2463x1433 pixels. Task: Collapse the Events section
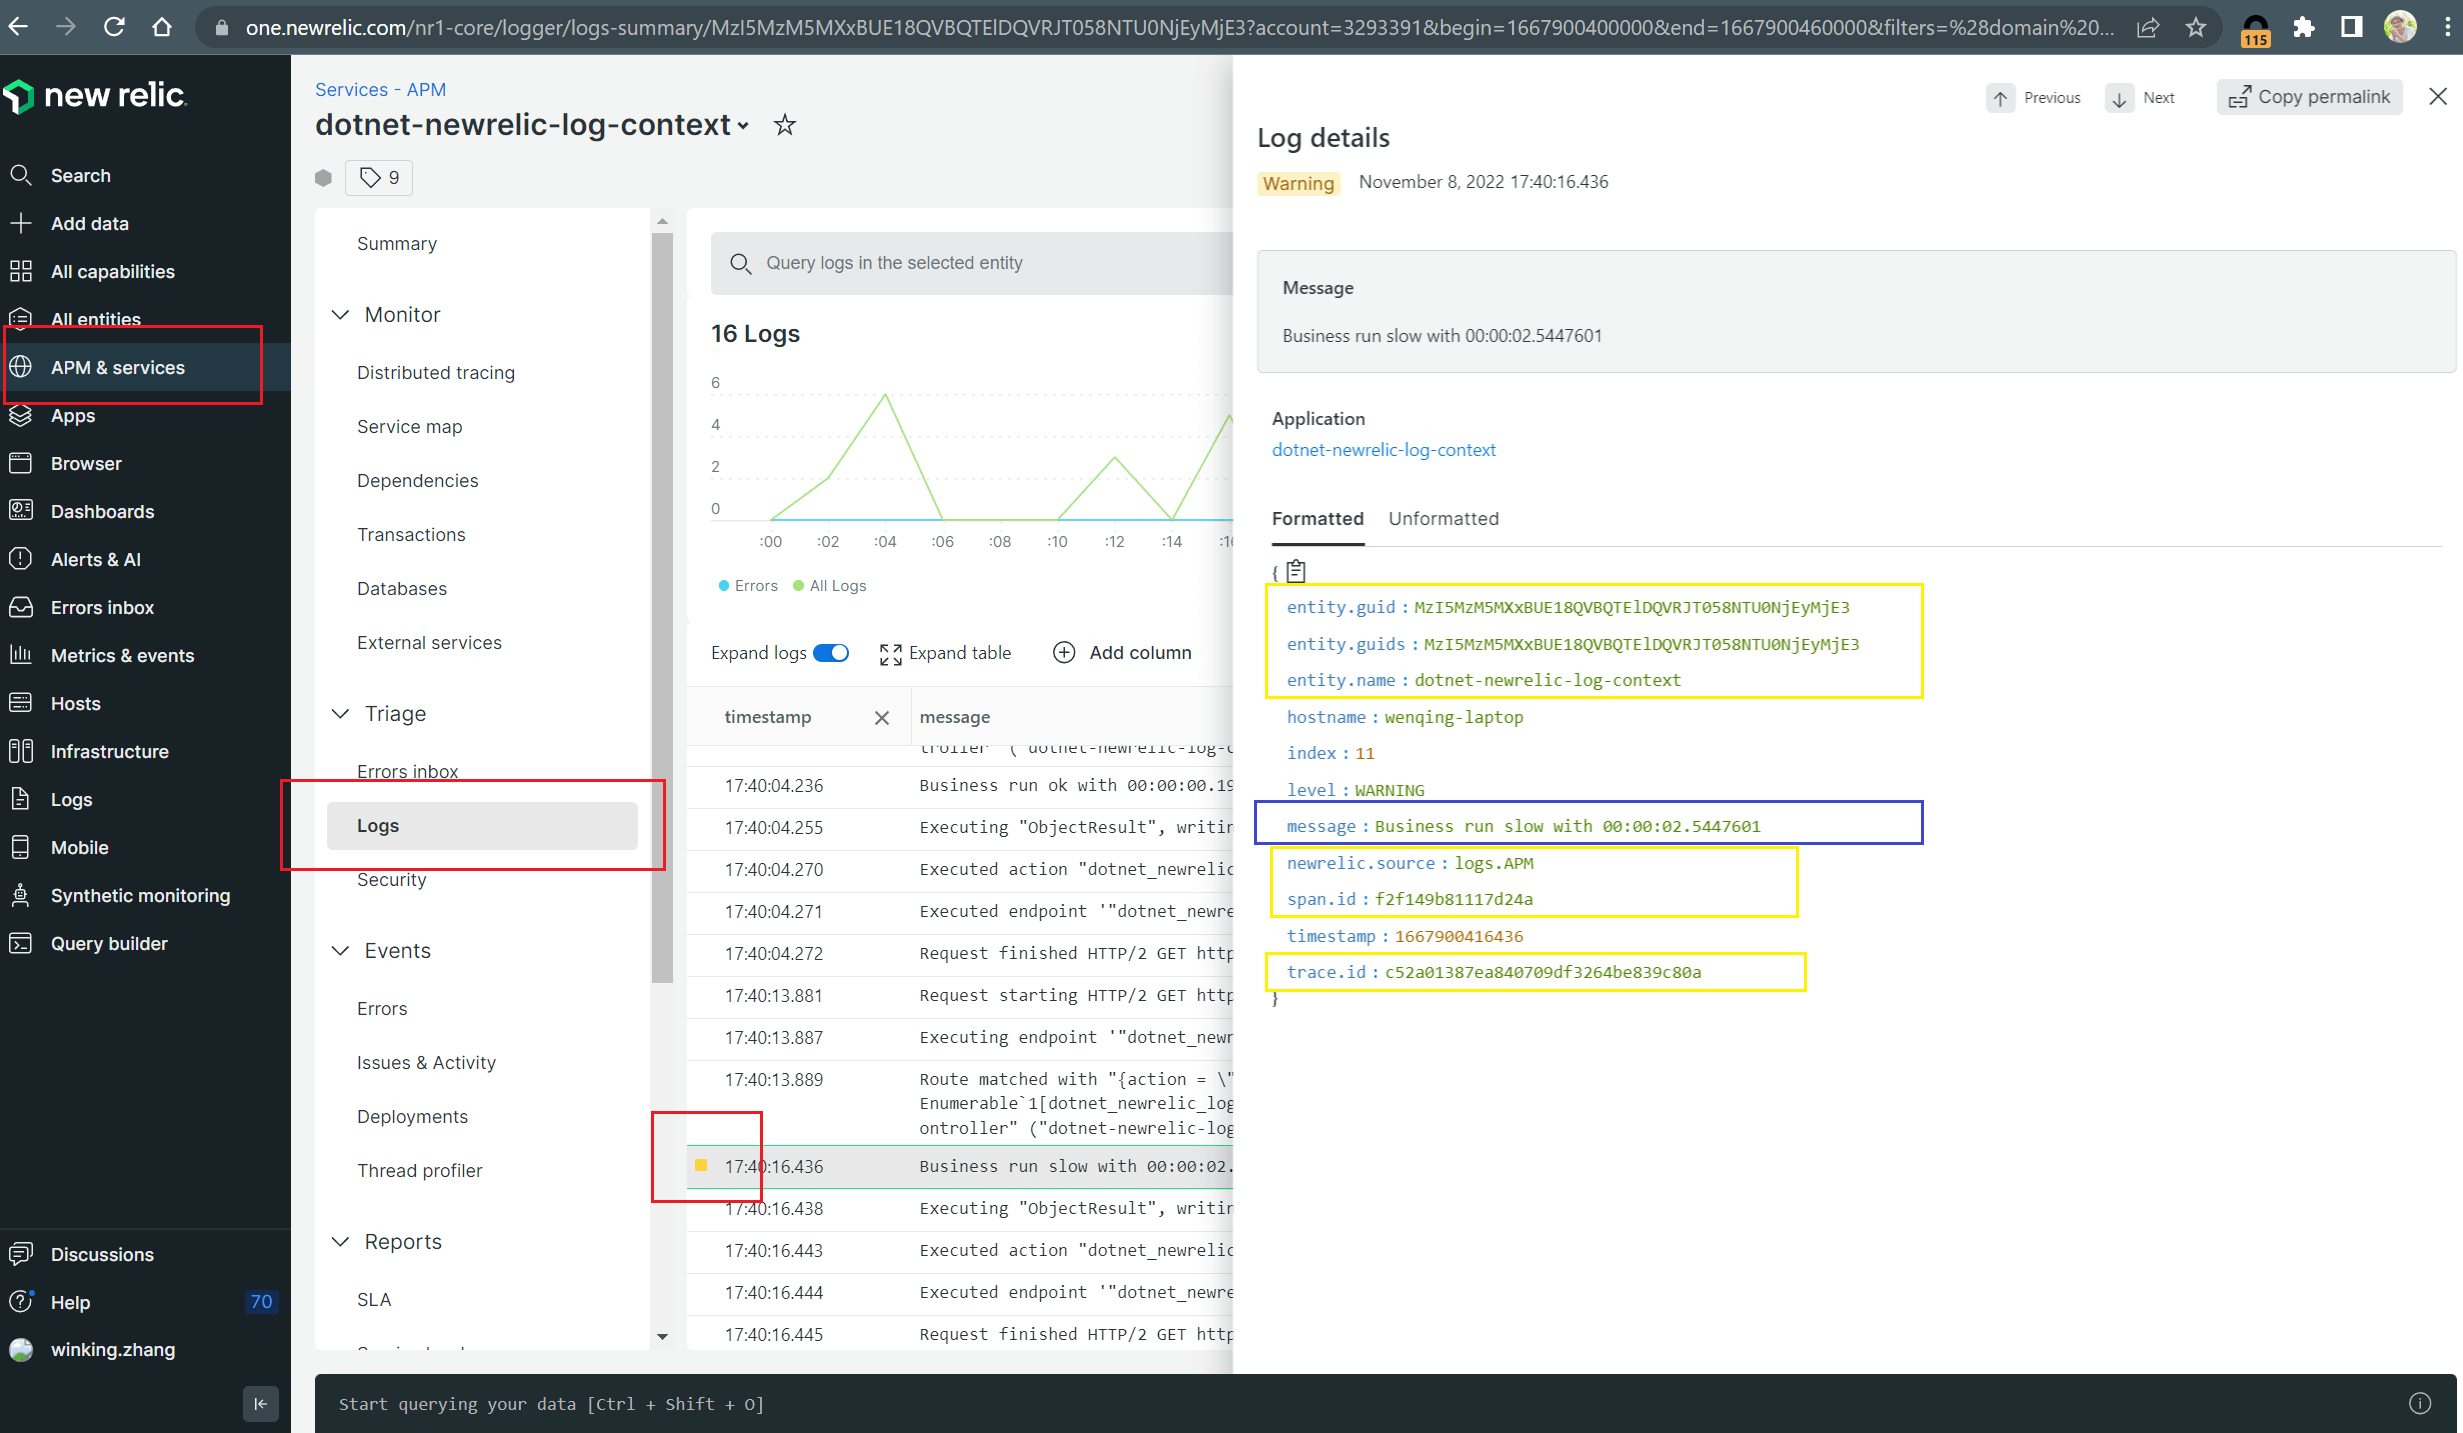coord(340,951)
